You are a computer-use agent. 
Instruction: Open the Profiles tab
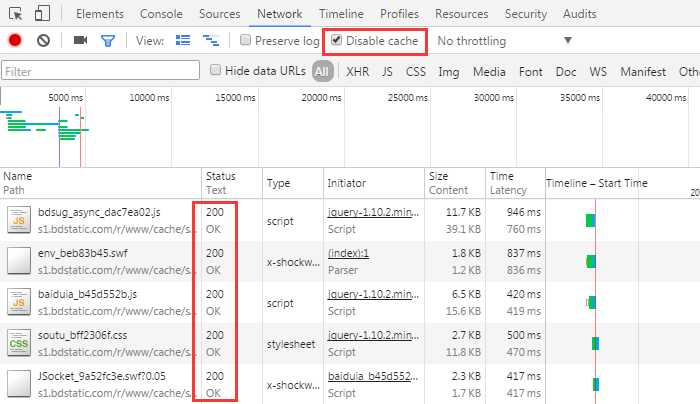point(399,14)
